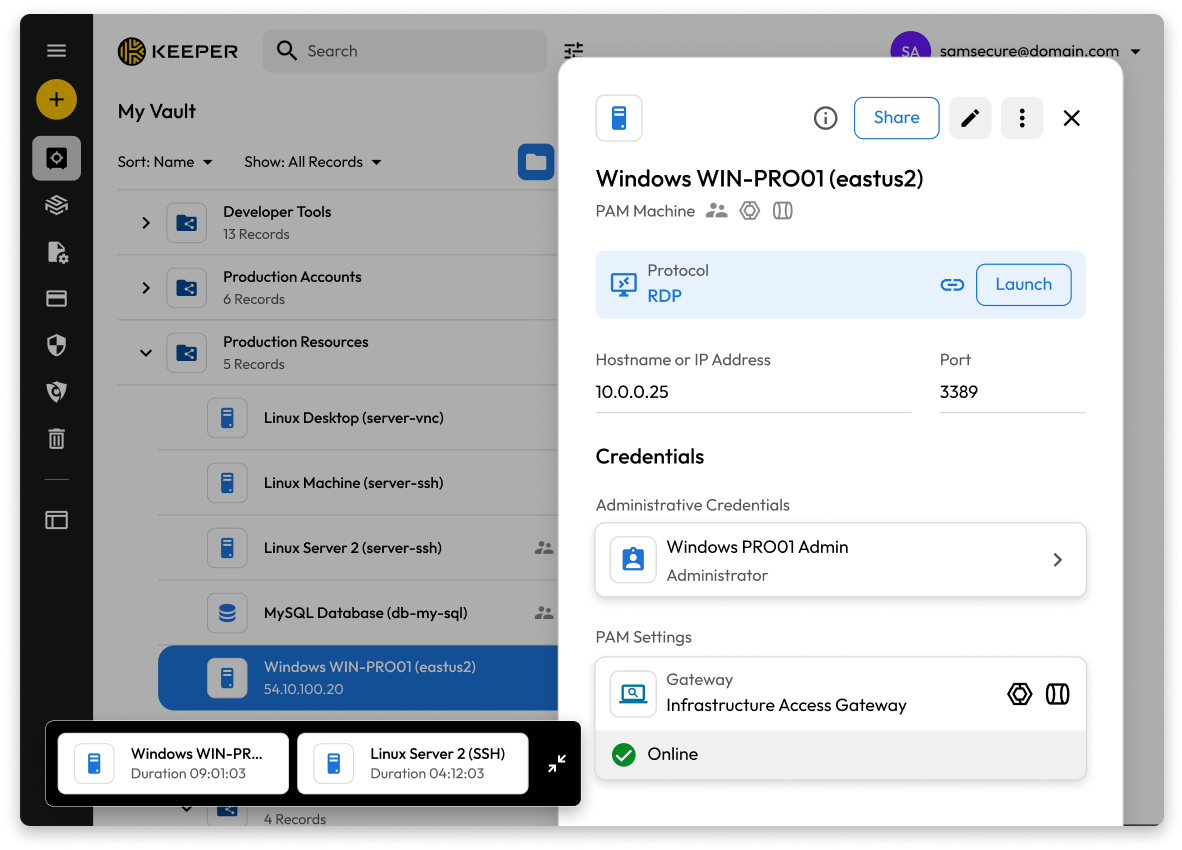Collapse the Production Resources folder

146,353
